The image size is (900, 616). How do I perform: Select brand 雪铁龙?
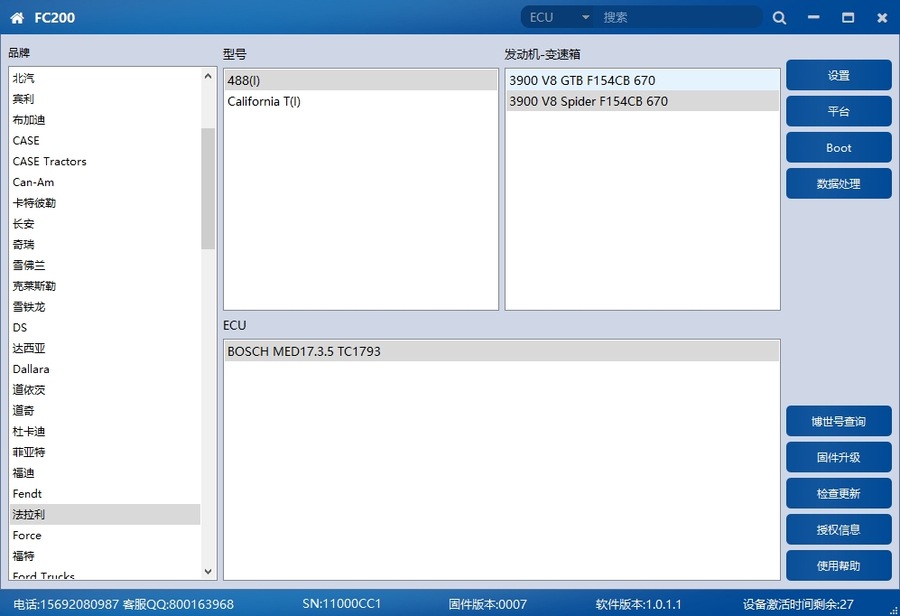105,307
